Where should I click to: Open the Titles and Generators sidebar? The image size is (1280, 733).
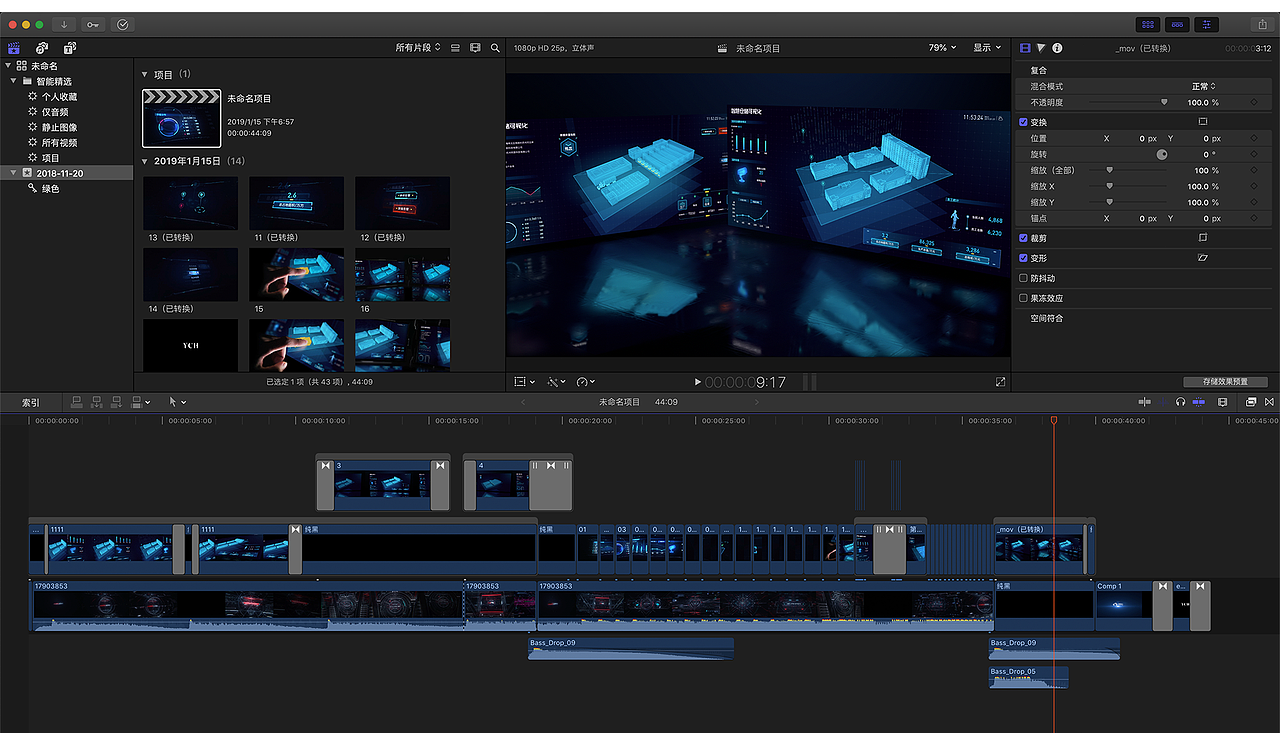(x=70, y=48)
